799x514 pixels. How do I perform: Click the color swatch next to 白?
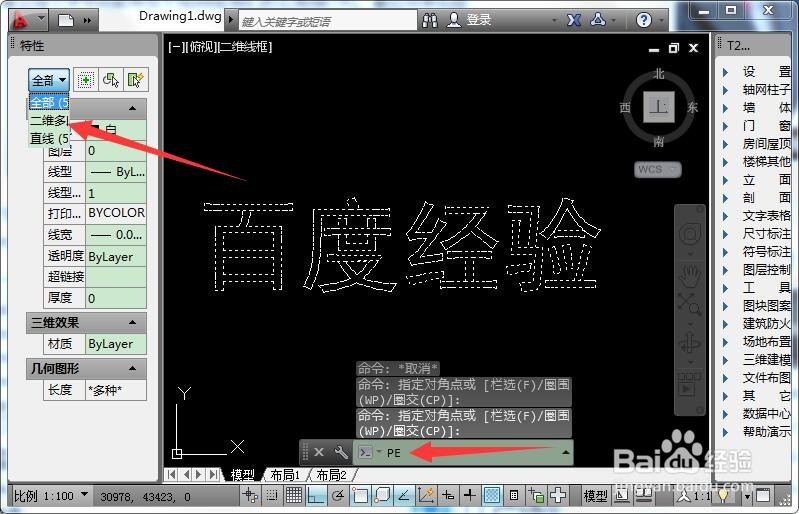pyautogui.click(x=94, y=129)
